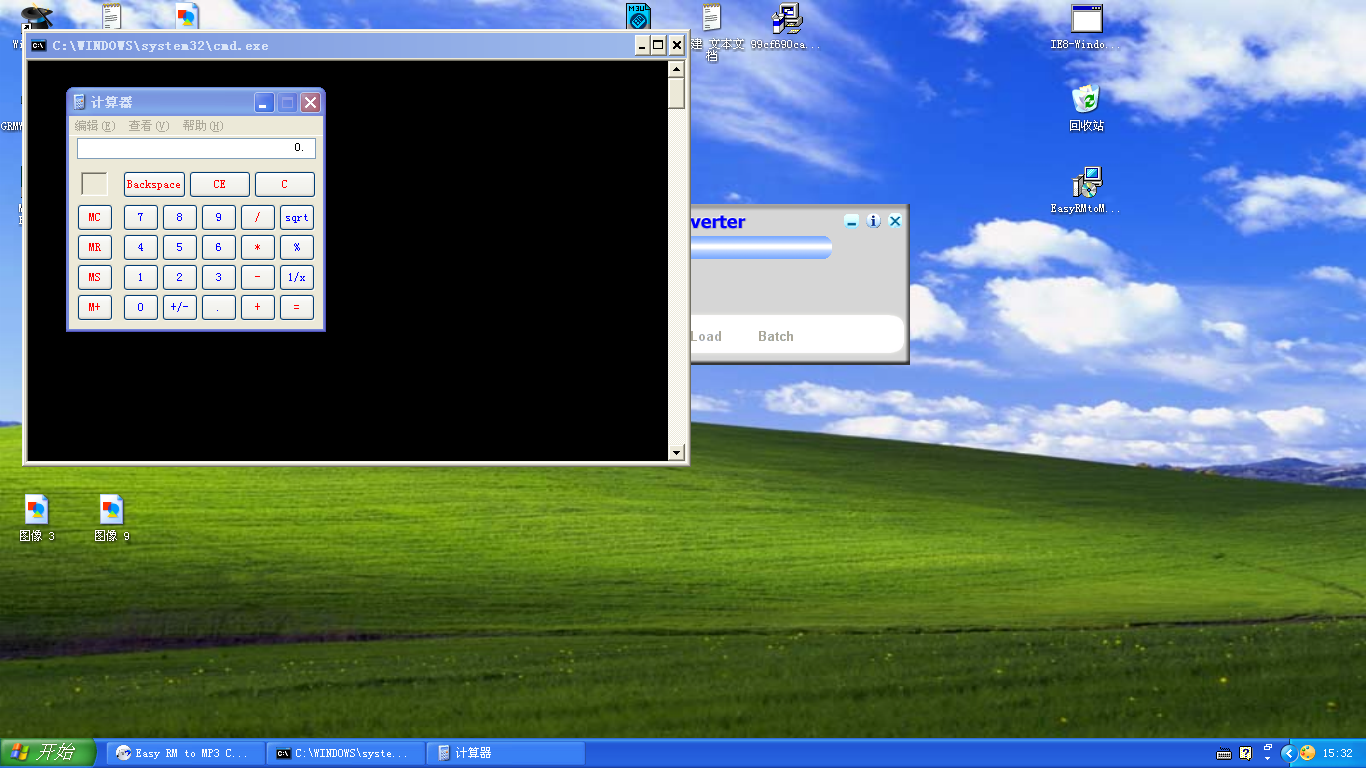This screenshot has height=768, width=1366.
Task: Click the decimal point button
Action: (x=219, y=307)
